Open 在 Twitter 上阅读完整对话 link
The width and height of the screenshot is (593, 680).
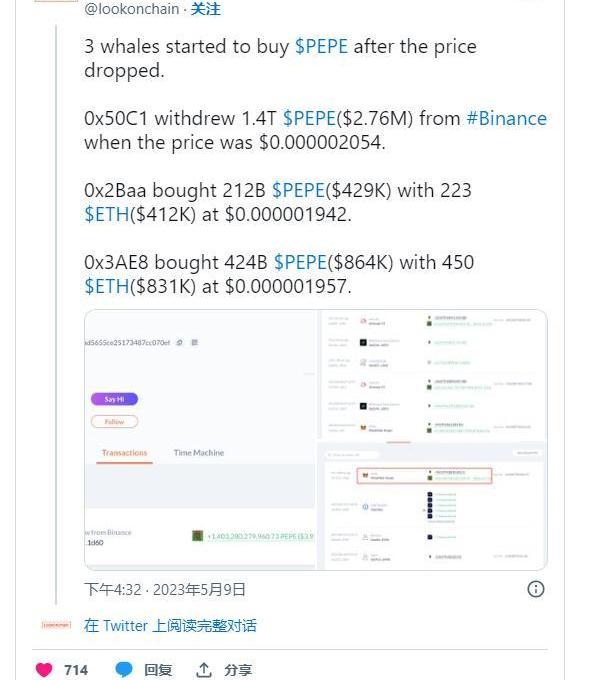point(170,625)
